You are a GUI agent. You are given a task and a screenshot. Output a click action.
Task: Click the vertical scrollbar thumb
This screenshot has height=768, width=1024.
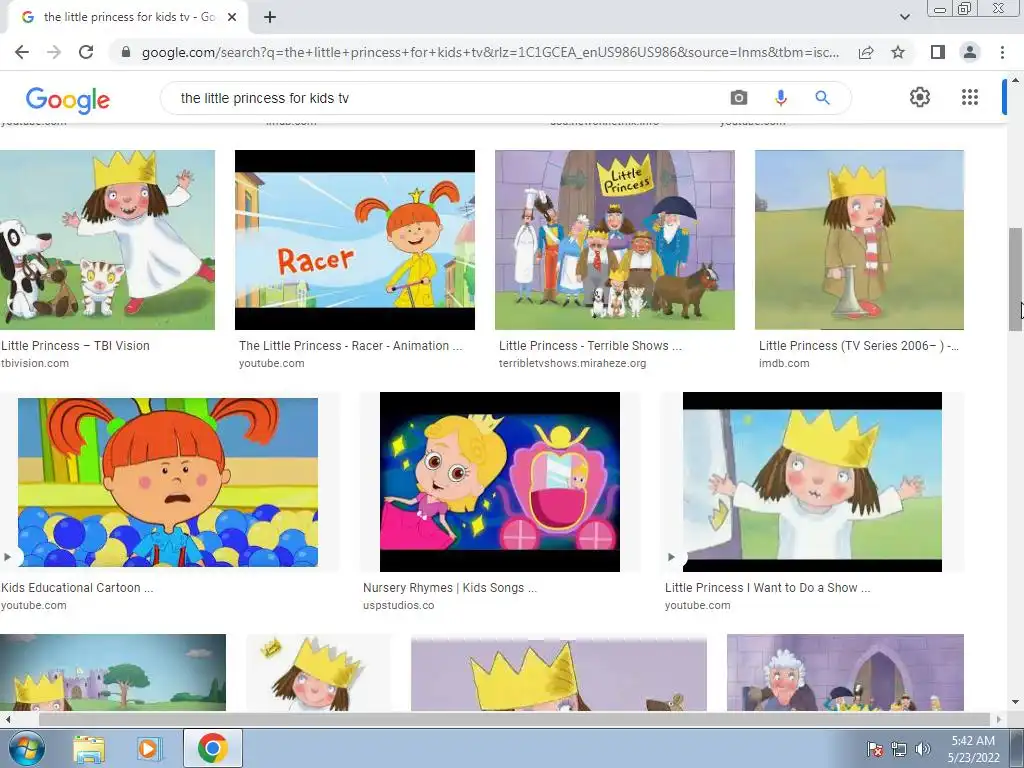tap(1015, 279)
